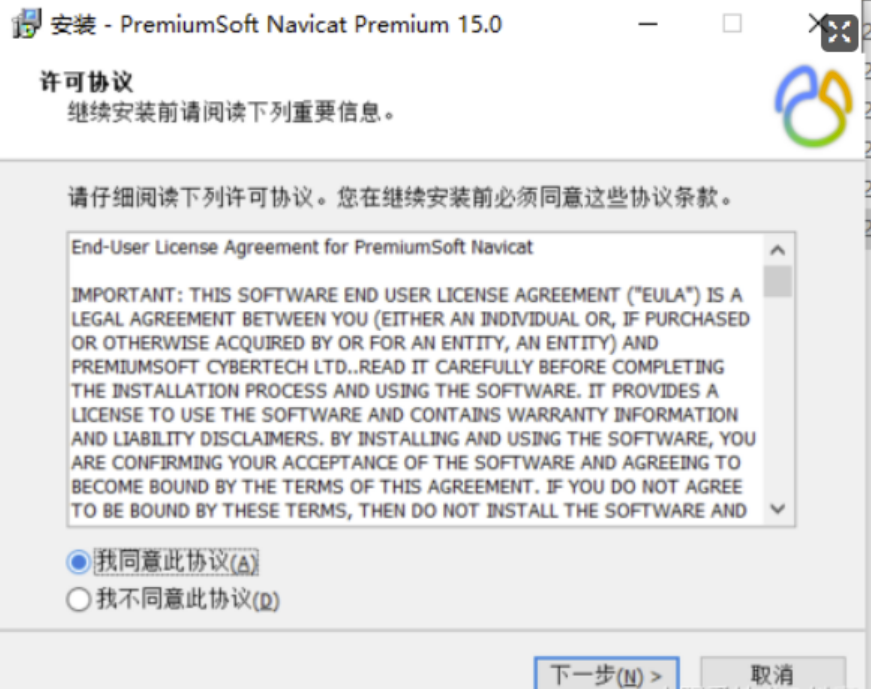Screen dimensions: 871x689
Task: Select 我同意此协议 radio button
Action: 78,562
